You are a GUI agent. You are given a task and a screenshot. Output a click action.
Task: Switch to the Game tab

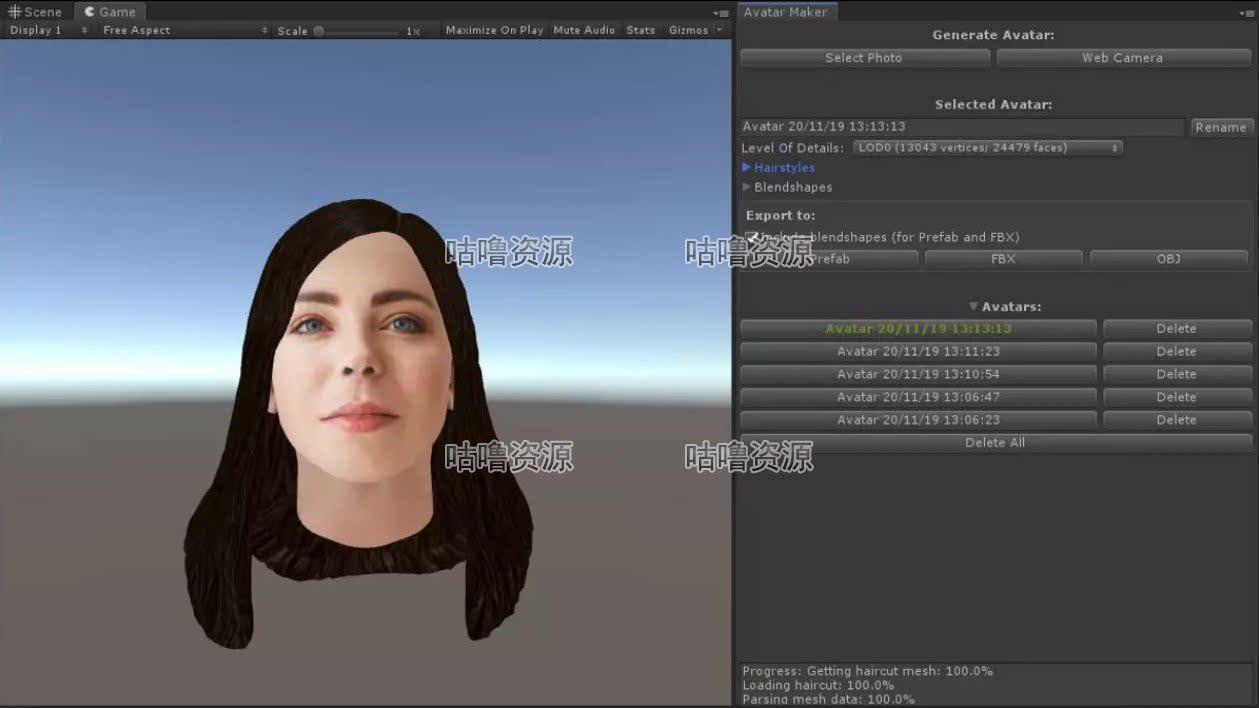[x=110, y=12]
